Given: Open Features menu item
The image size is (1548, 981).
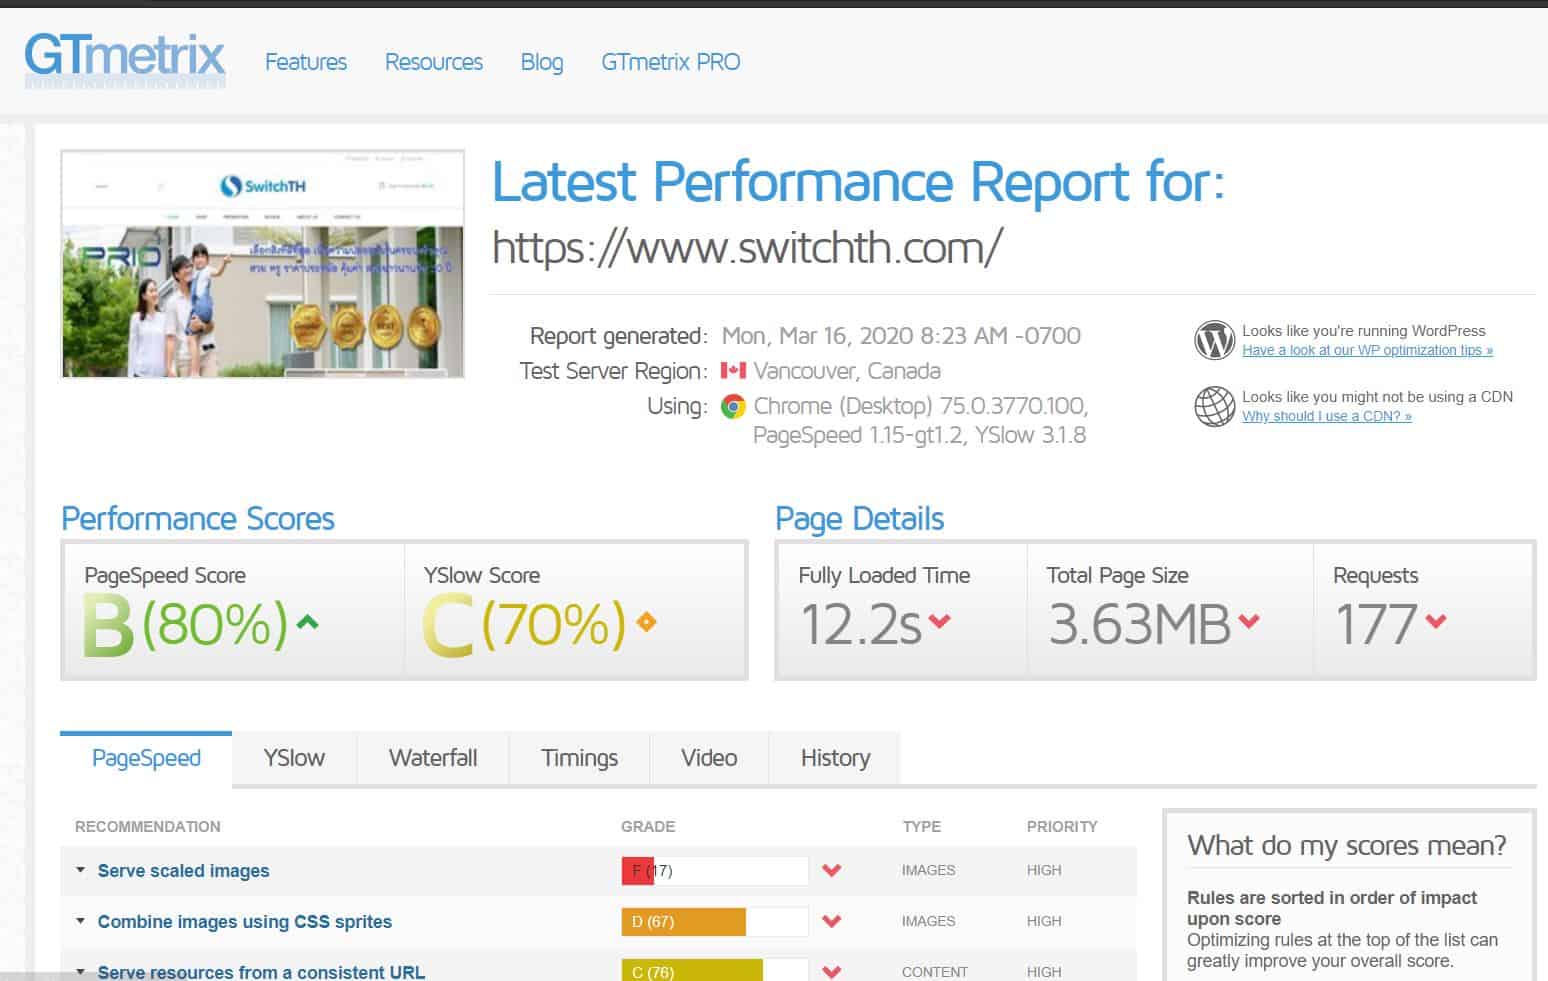Looking at the screenshot, I should click(306, 62).
